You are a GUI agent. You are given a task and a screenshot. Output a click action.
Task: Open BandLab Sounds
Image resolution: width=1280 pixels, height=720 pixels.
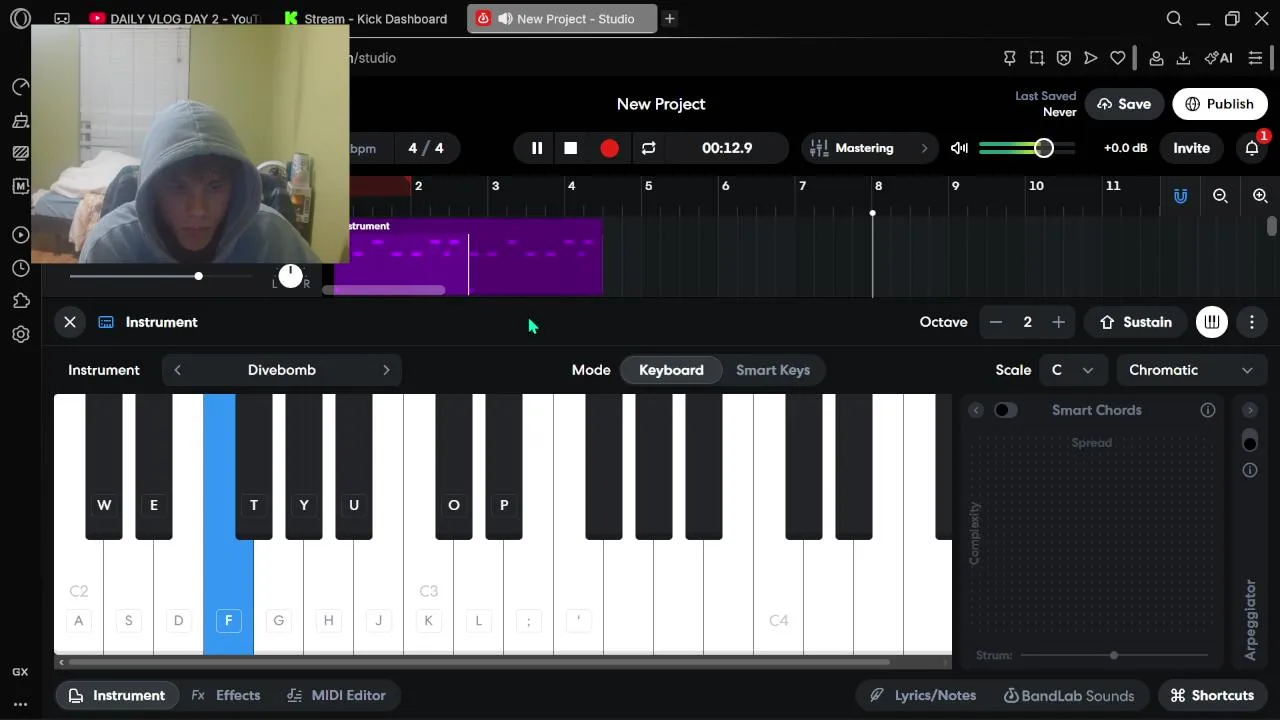1068,695
